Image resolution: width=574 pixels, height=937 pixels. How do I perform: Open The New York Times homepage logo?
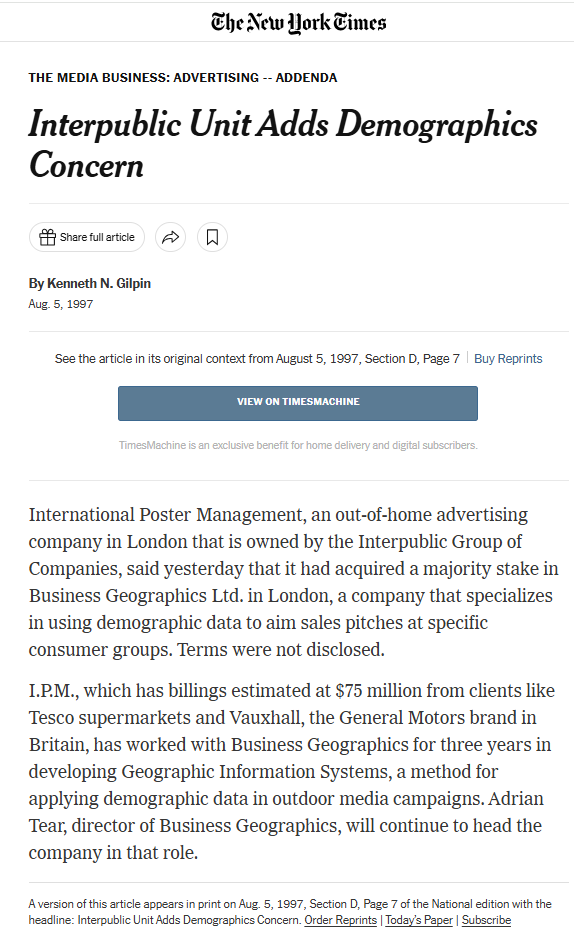pyautogui.click(x=298, y=23)
